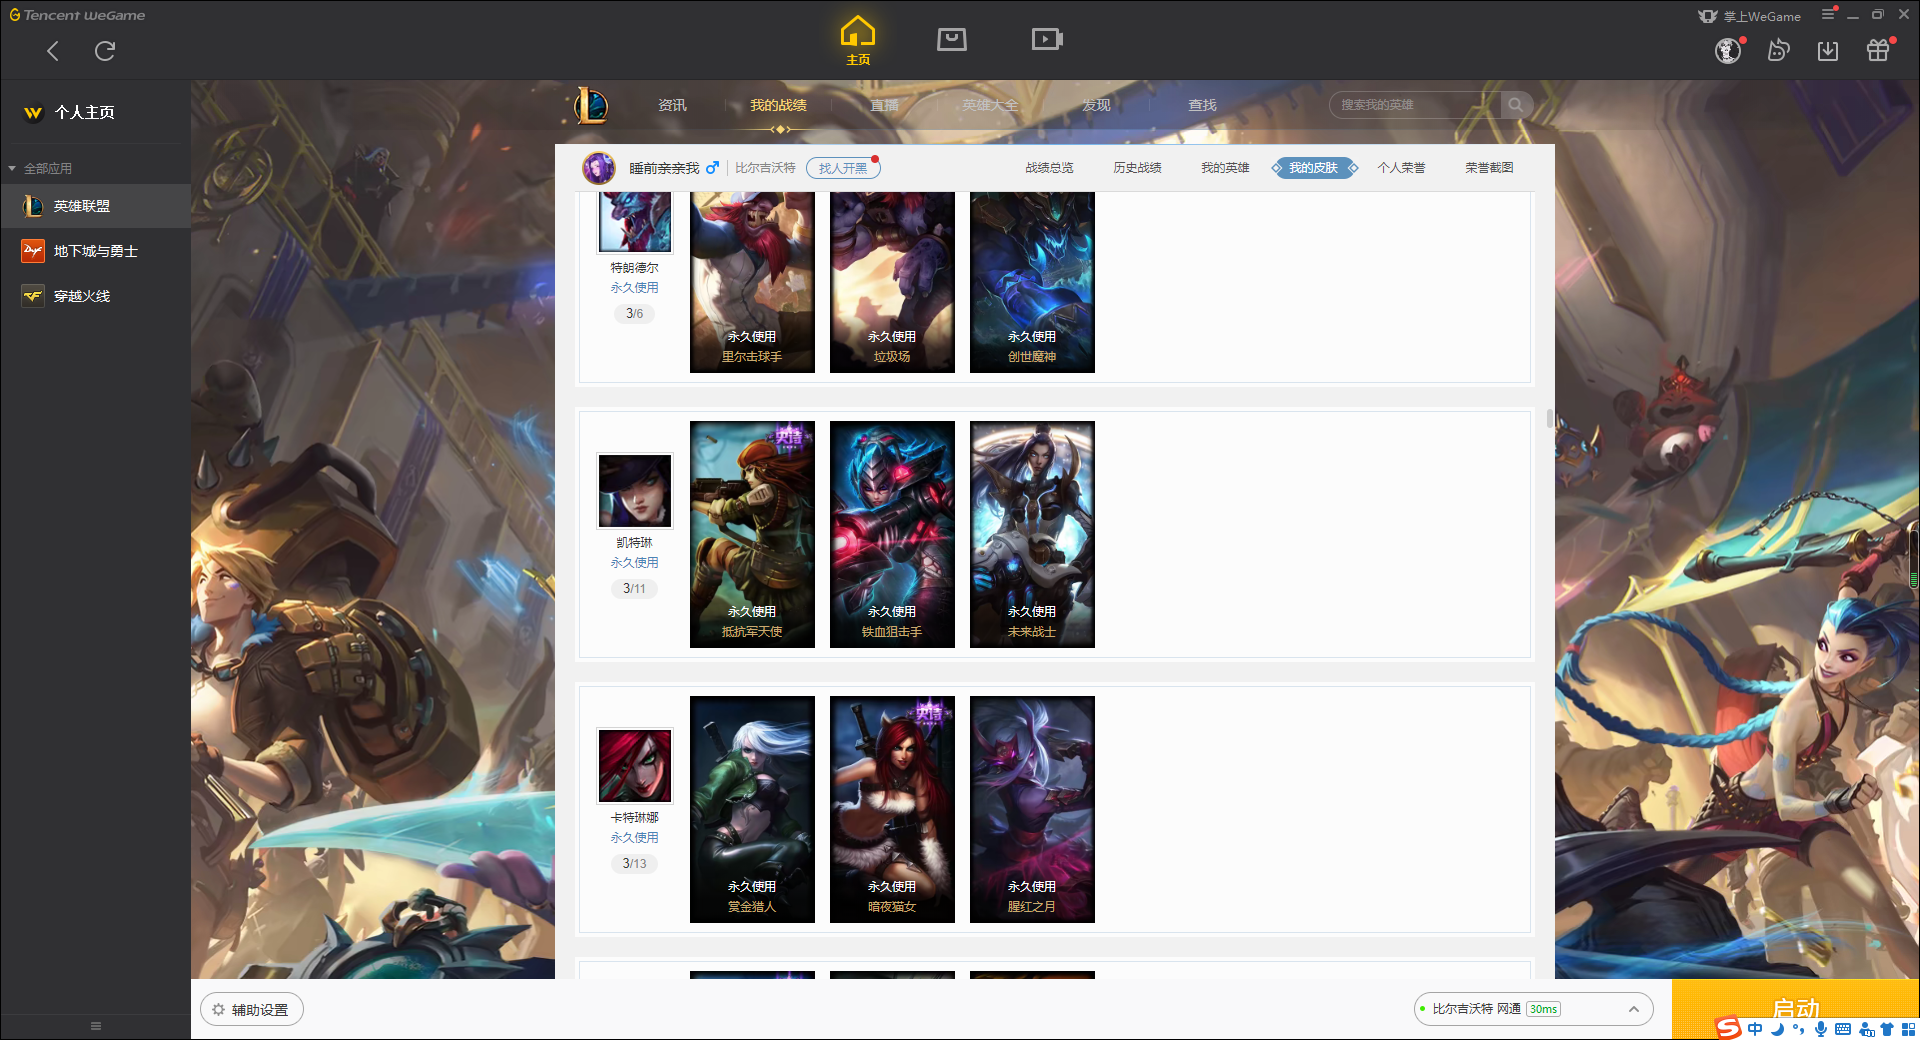Click the skin list vertical scrollbar

coord(1550,418)
